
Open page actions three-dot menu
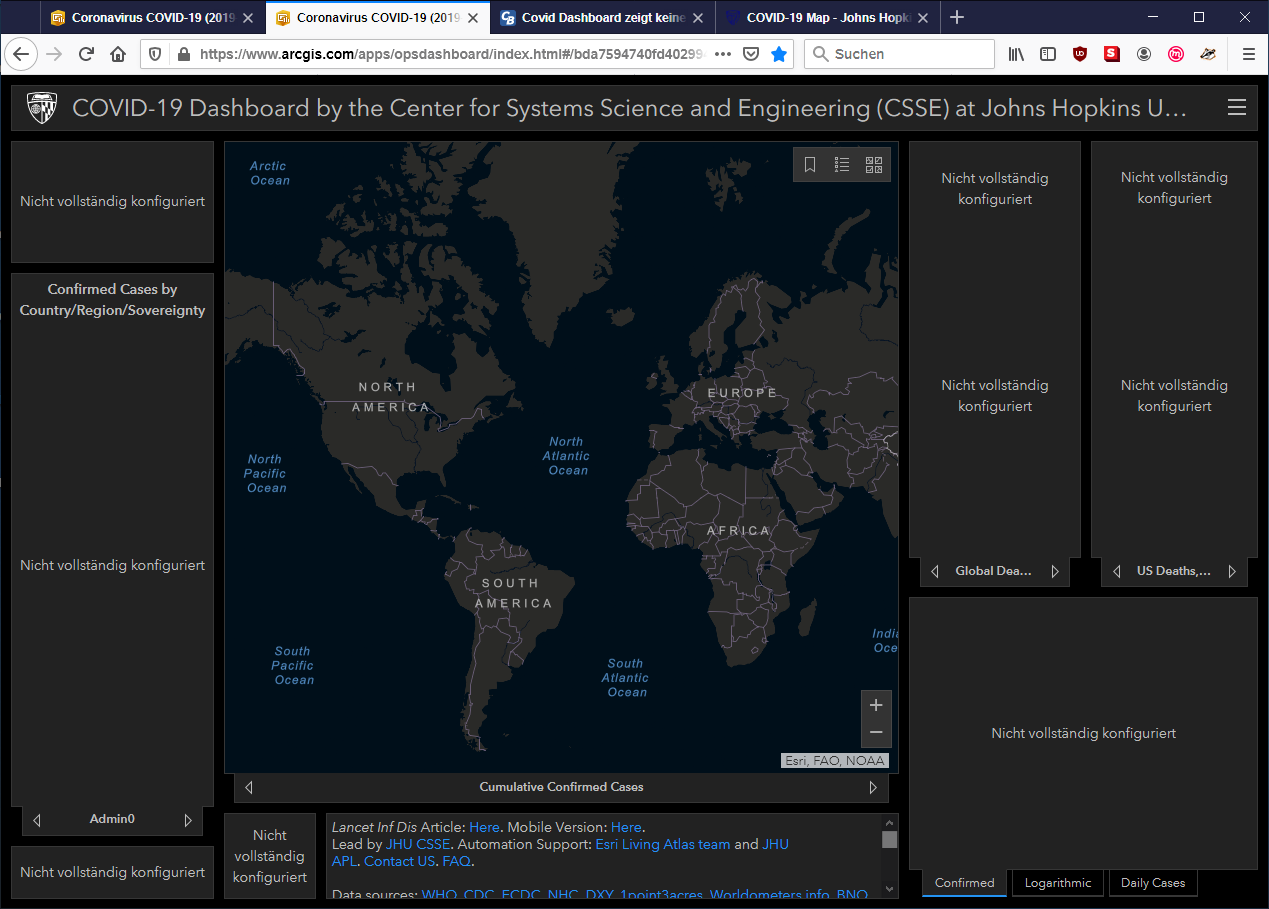click(x=723, y=54)
